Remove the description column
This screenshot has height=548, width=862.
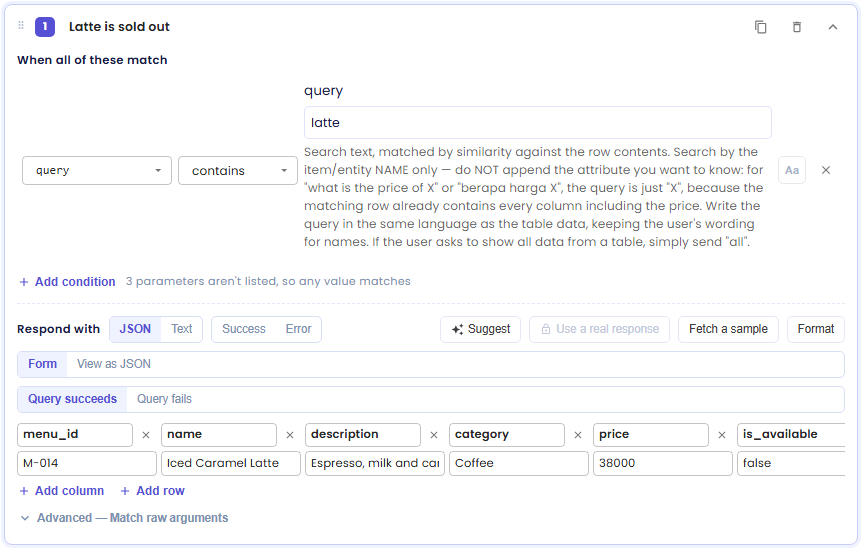point(434,435)
